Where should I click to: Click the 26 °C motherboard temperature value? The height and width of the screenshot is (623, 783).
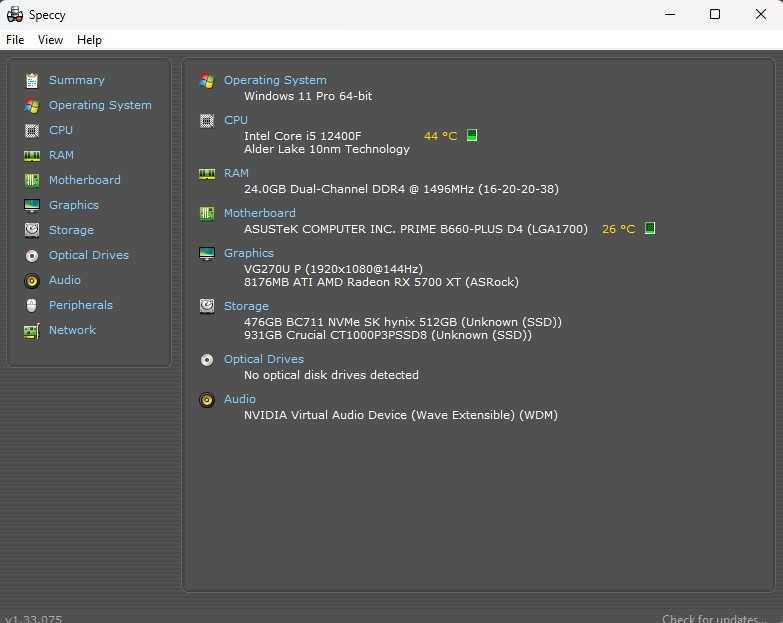[618, 229]
